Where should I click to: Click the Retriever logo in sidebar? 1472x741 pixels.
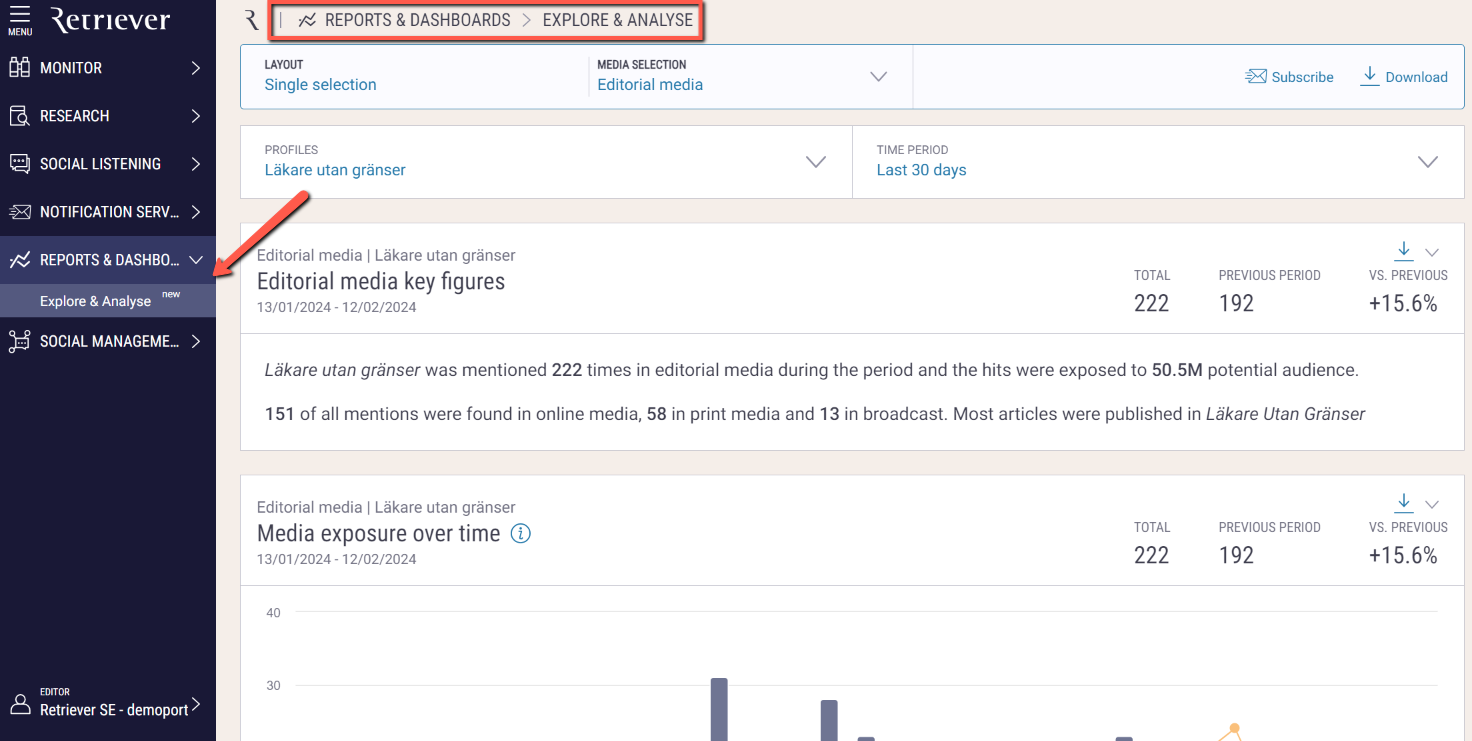pyautogui.click(x=110, y=20)
